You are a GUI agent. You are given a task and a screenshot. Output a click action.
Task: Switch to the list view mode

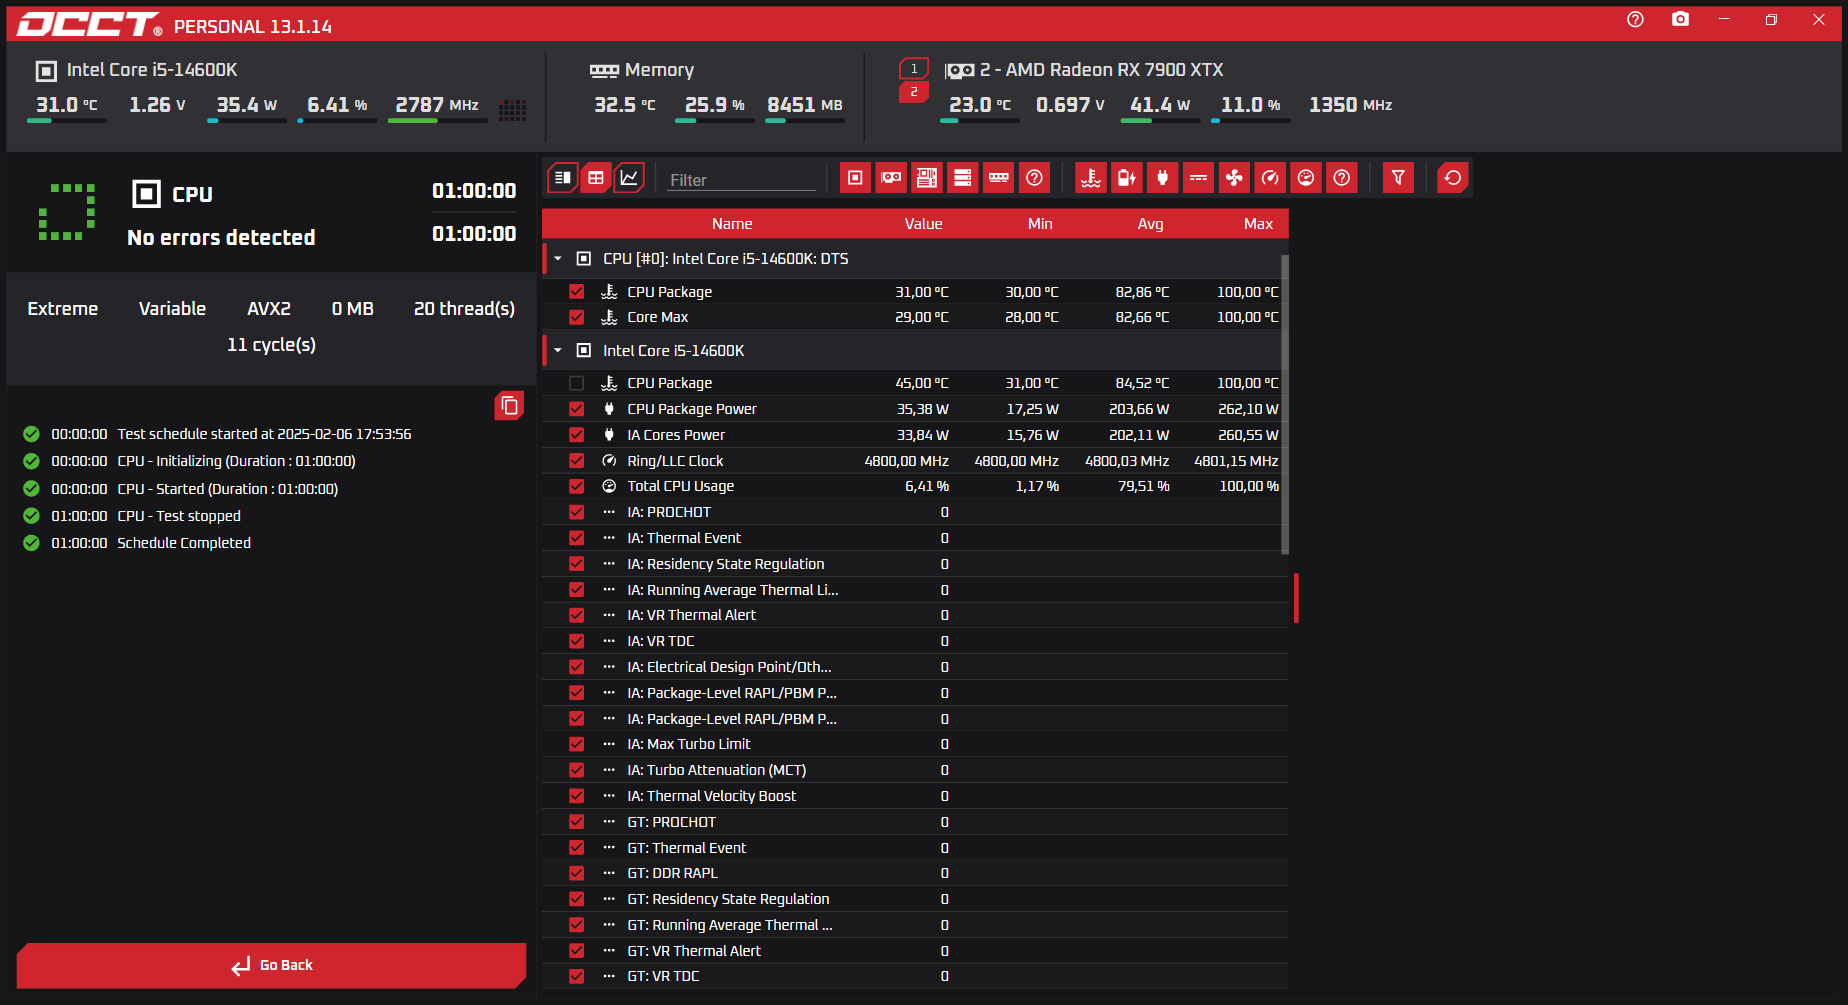point(563,178)
